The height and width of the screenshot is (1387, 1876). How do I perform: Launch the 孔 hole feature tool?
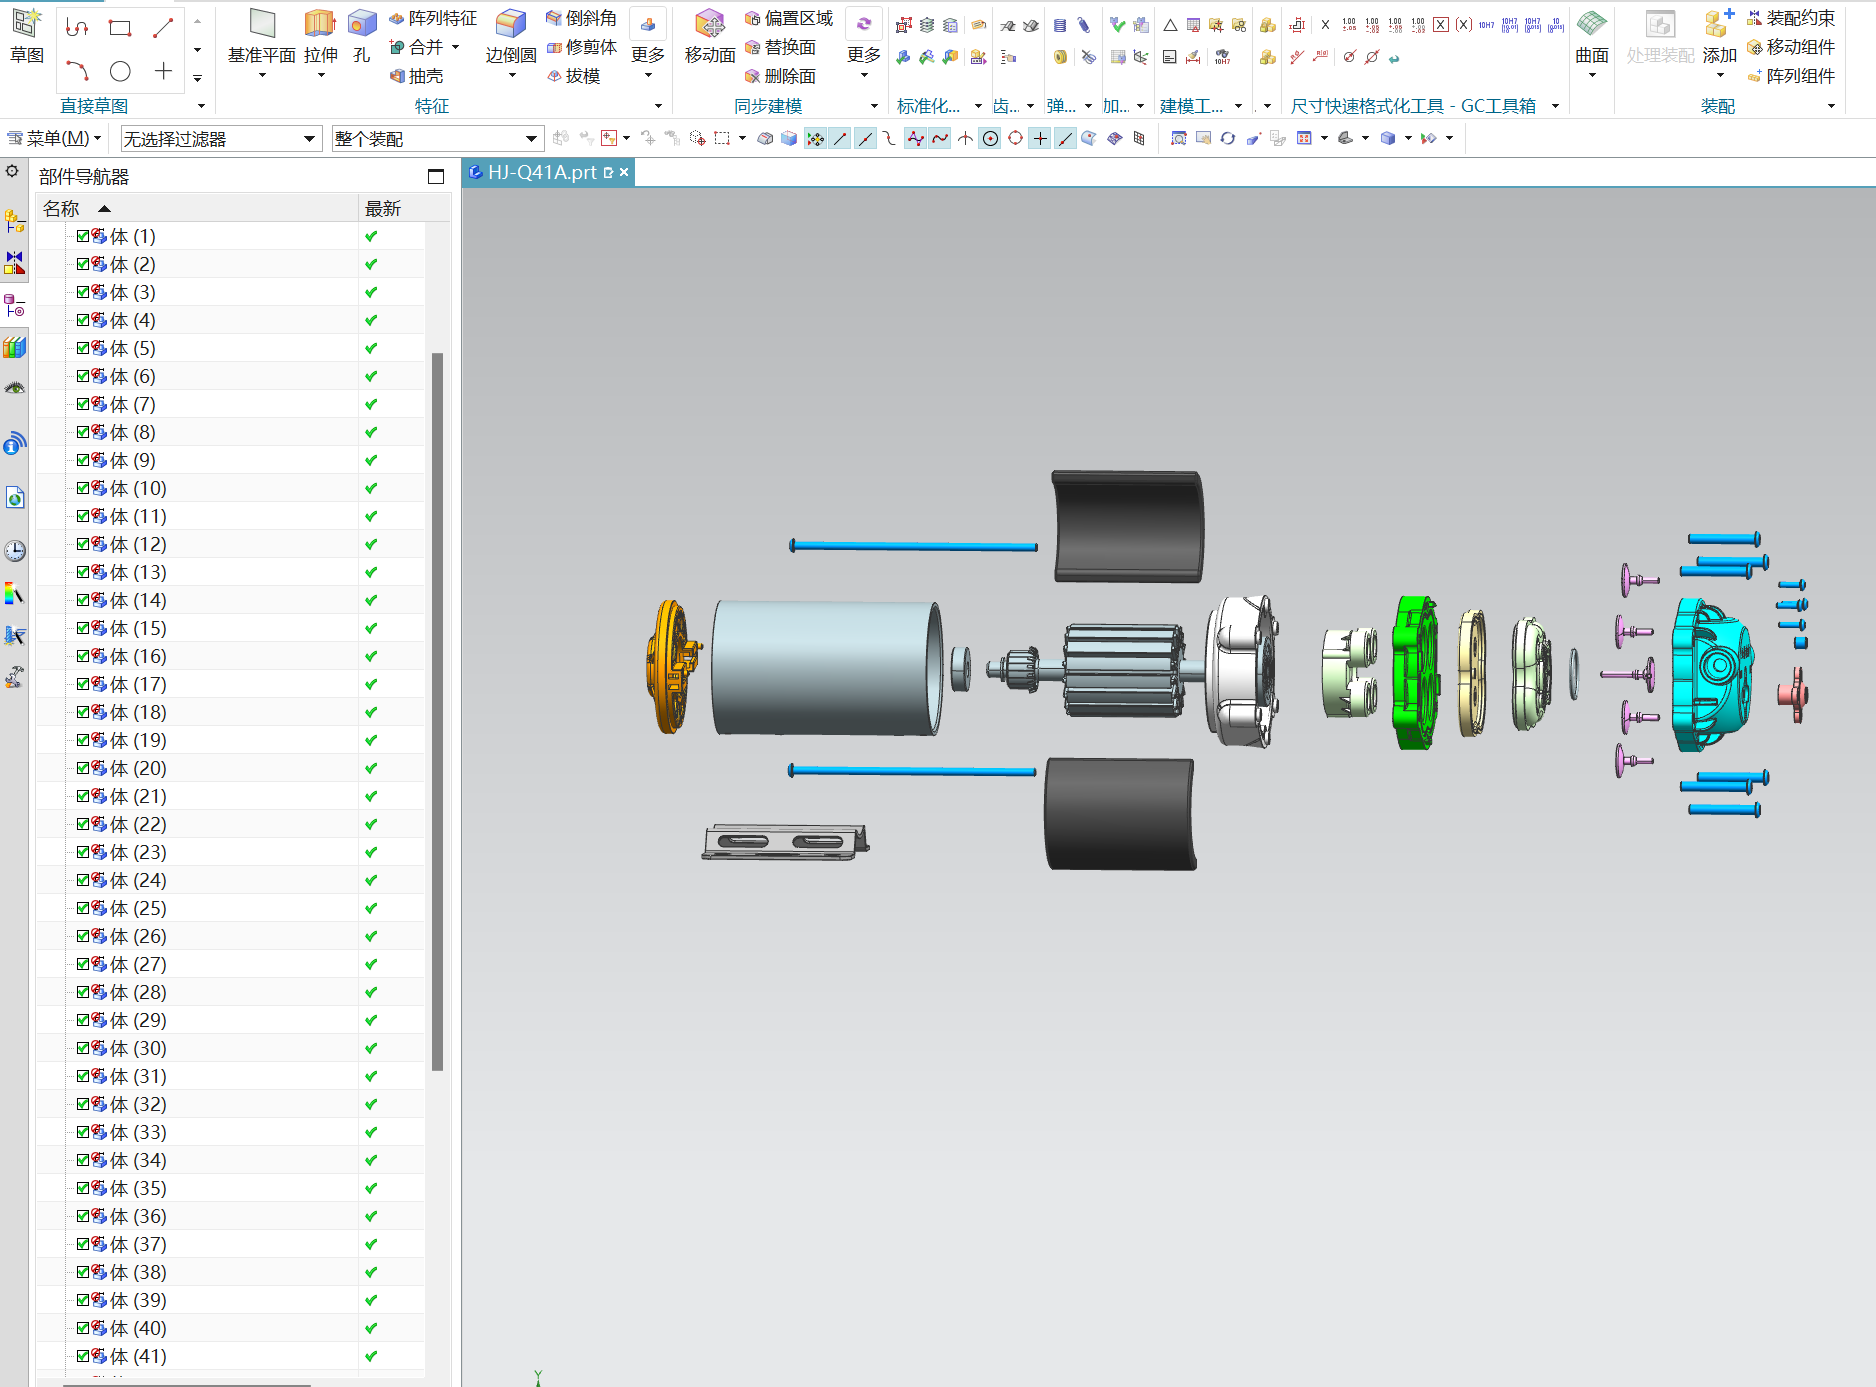362,36
